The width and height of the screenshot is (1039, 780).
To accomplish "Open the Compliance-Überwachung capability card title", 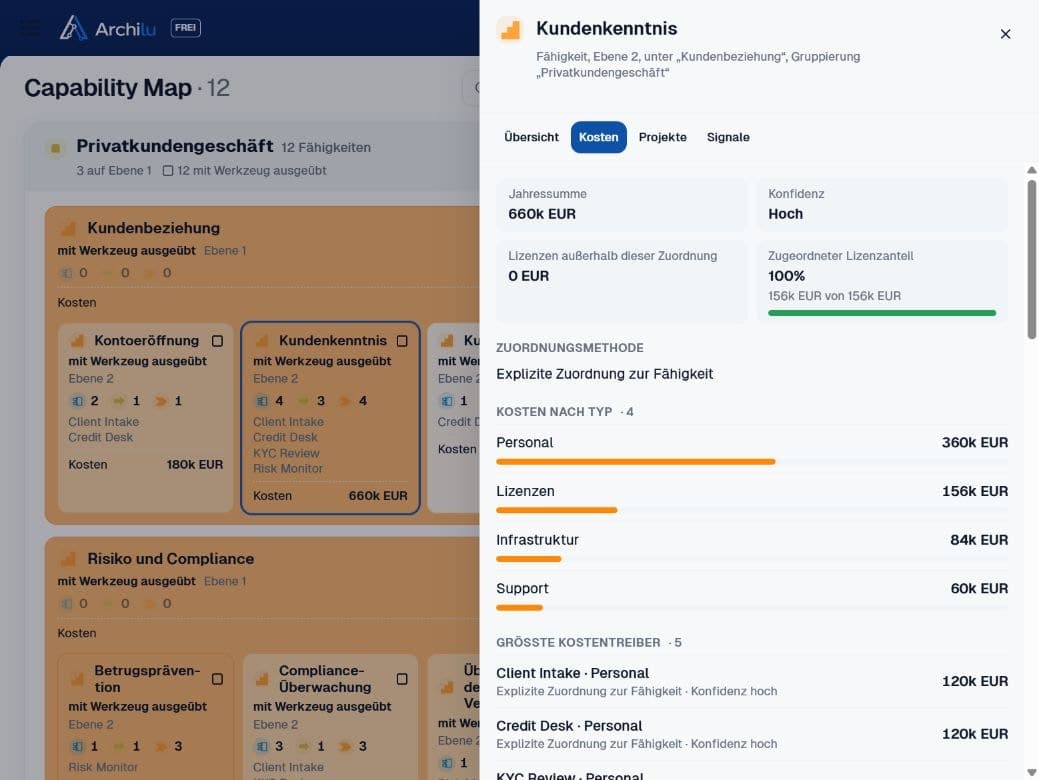I will click(325, 679).
